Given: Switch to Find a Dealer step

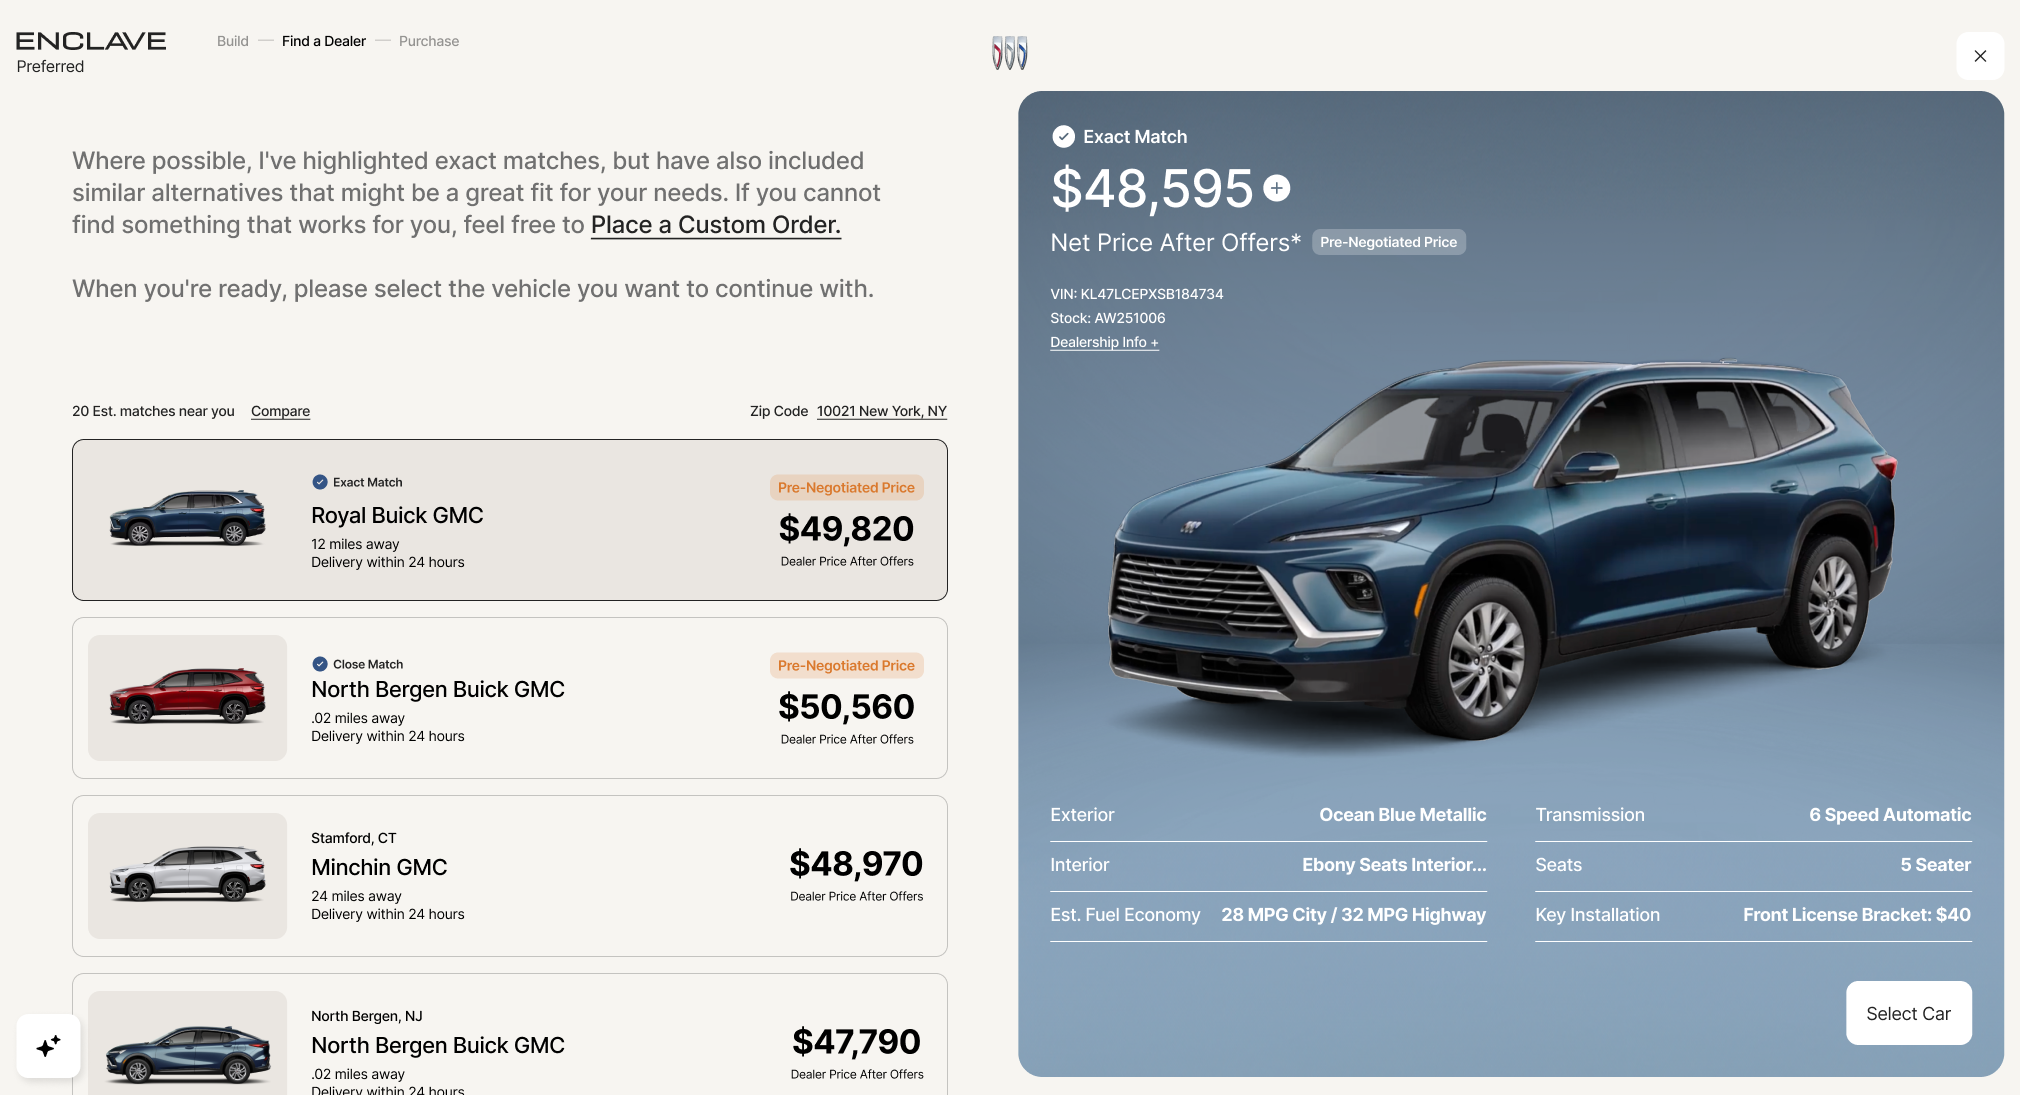Looking at the screenshot, I should coord(323,41).
